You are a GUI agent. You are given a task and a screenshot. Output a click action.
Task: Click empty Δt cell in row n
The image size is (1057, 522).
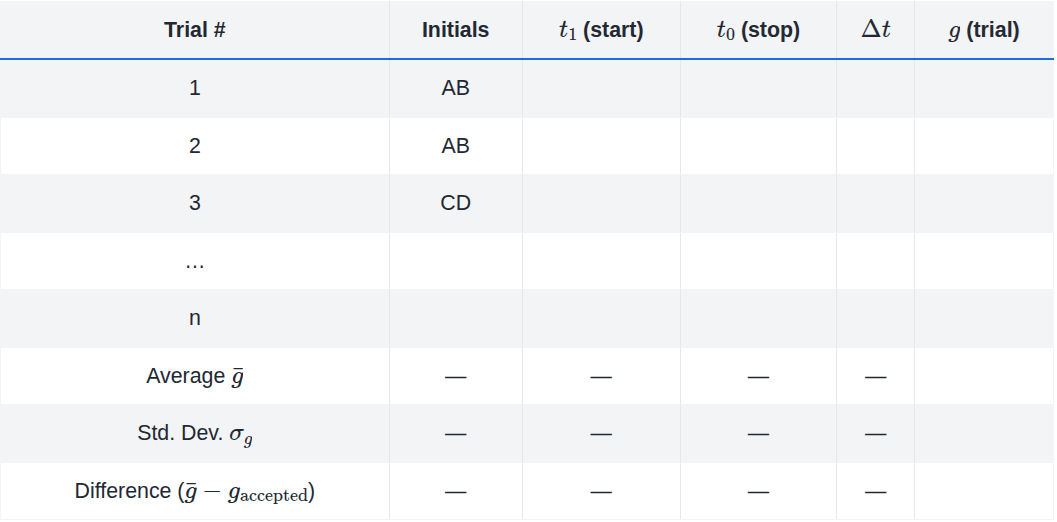875,318
